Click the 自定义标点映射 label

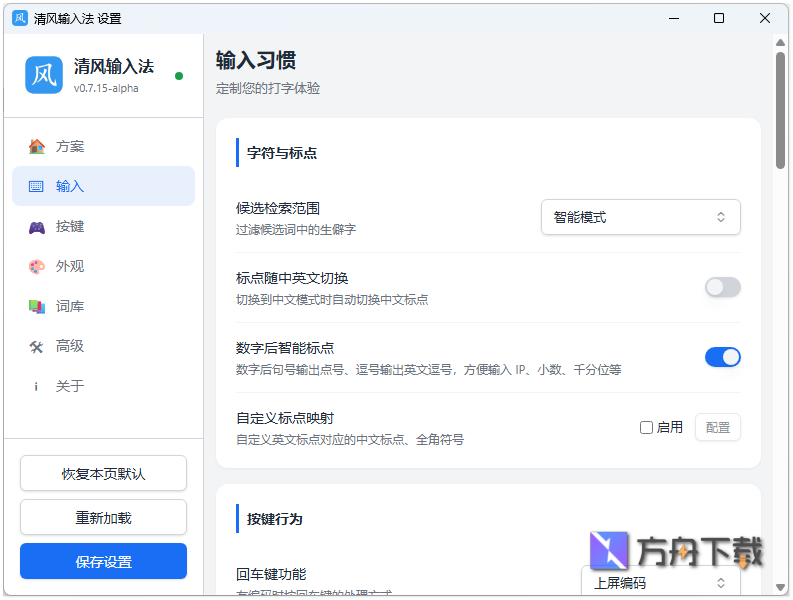tap(285, 418)
